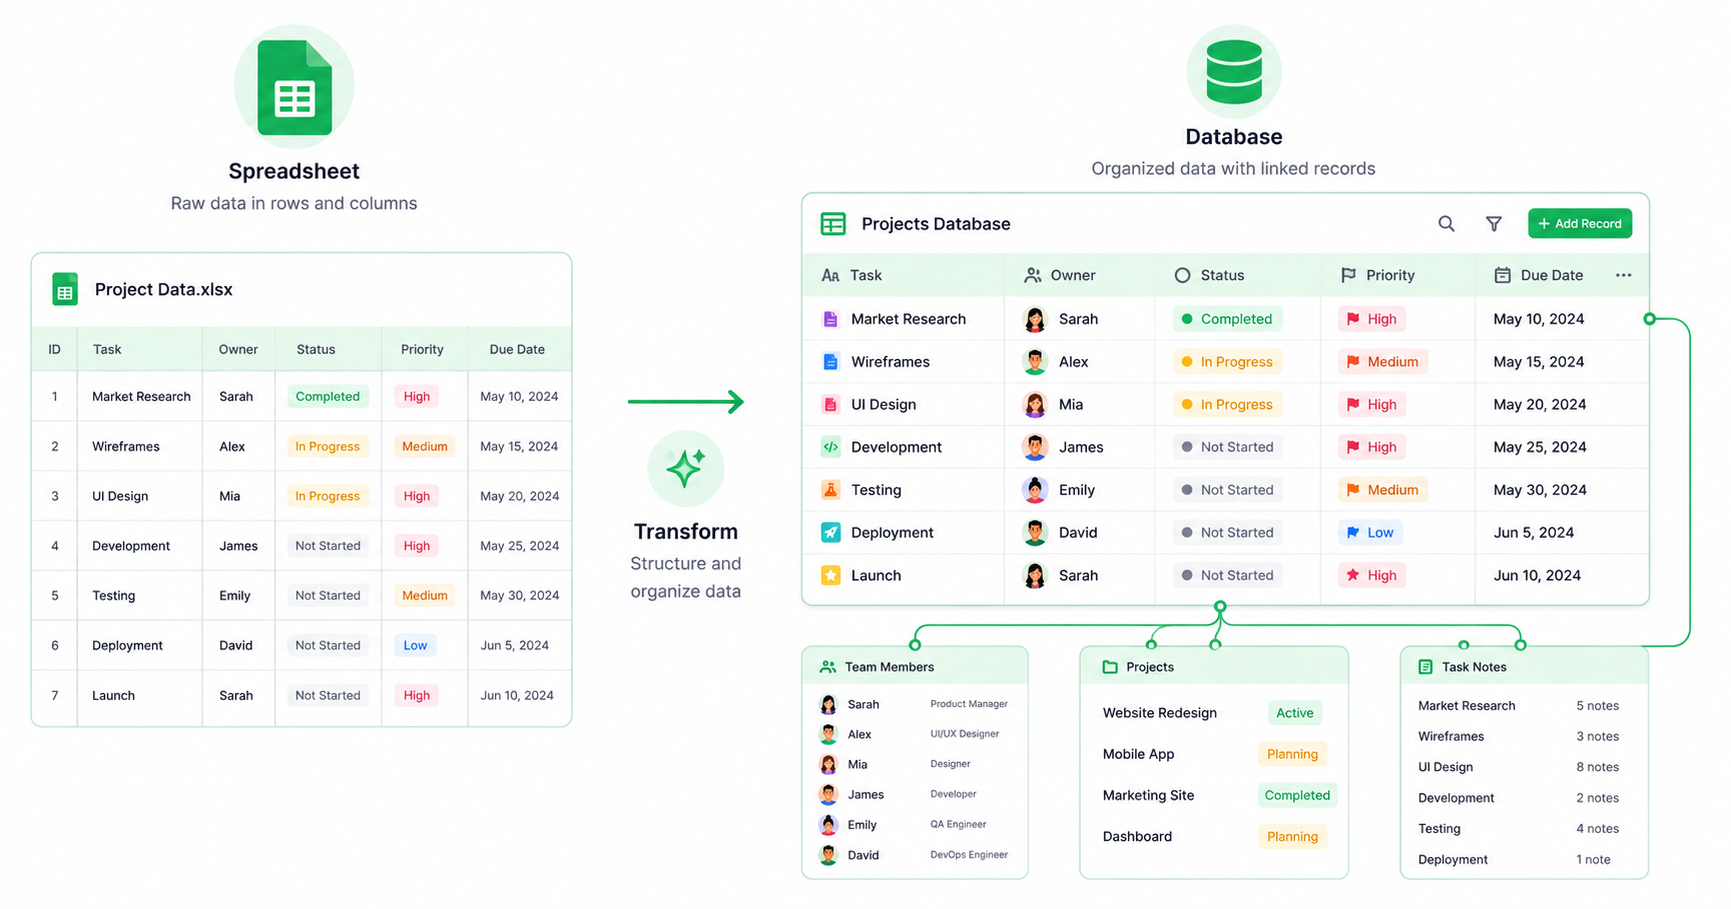The height and width of the screenshot is (909, 1731).
Task: Click the Deployment rocket icon in database
Action: tap(830, 532)
